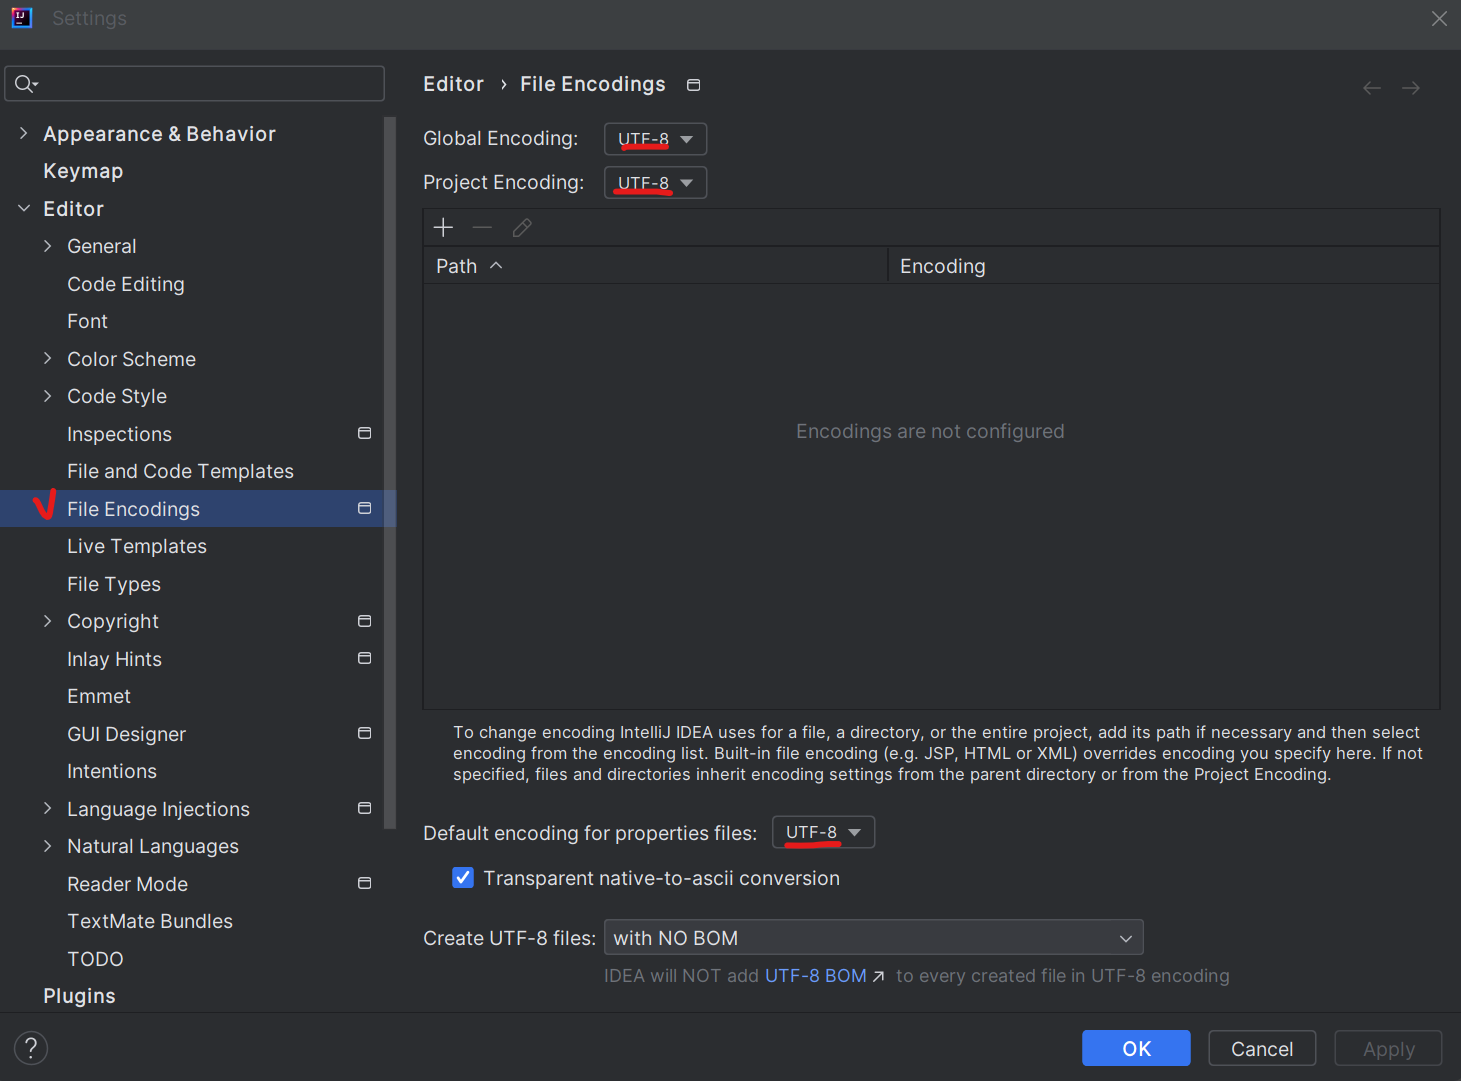Click the project-level icon beside File Encodings header
Image resolution: width=1461 pixels, height=1081 pixels.
coord(693,85)
